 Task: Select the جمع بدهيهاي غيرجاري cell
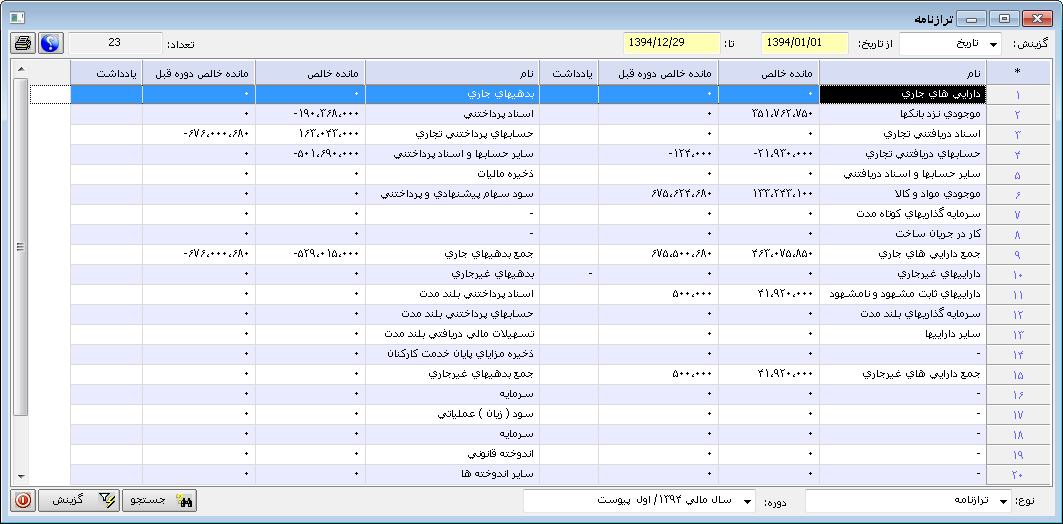(x=453, y=374)
